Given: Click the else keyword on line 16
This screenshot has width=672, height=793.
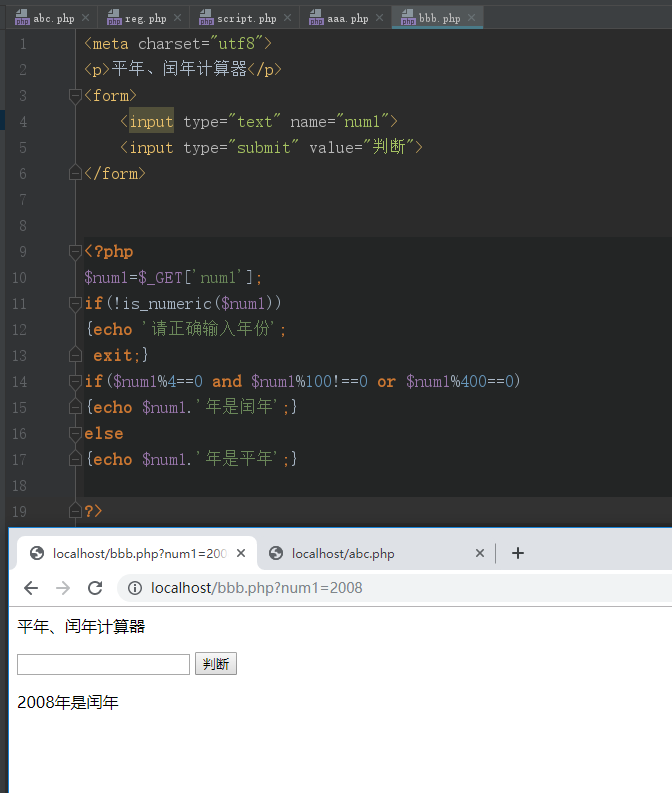Looking at the screenshot, I should (104, 433).
